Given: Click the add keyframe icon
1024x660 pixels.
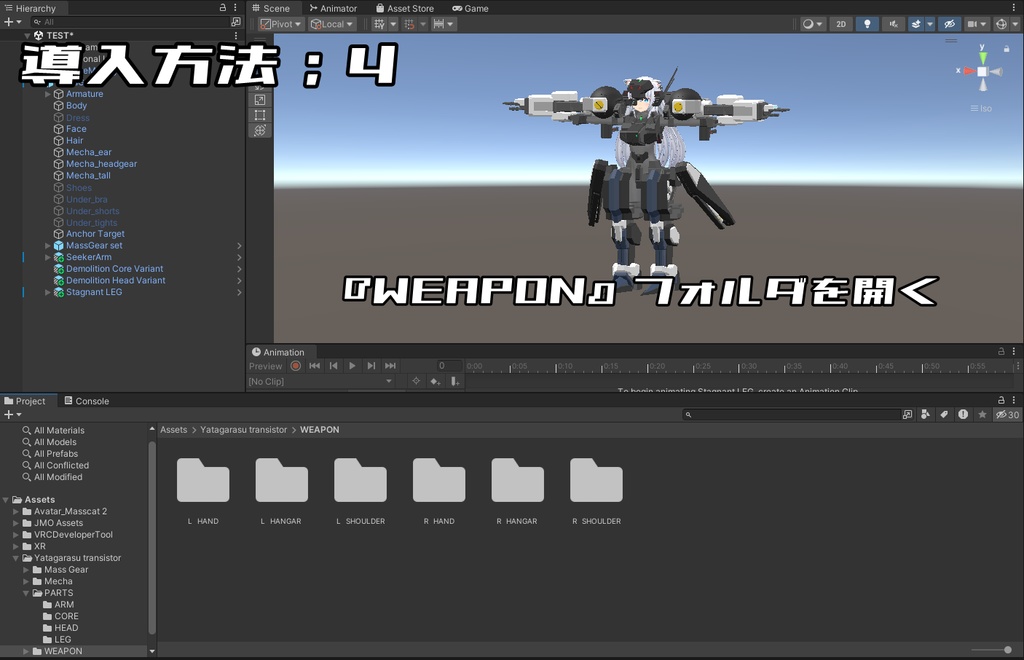Looking at the screenshot, I should (x=435, y=381).
